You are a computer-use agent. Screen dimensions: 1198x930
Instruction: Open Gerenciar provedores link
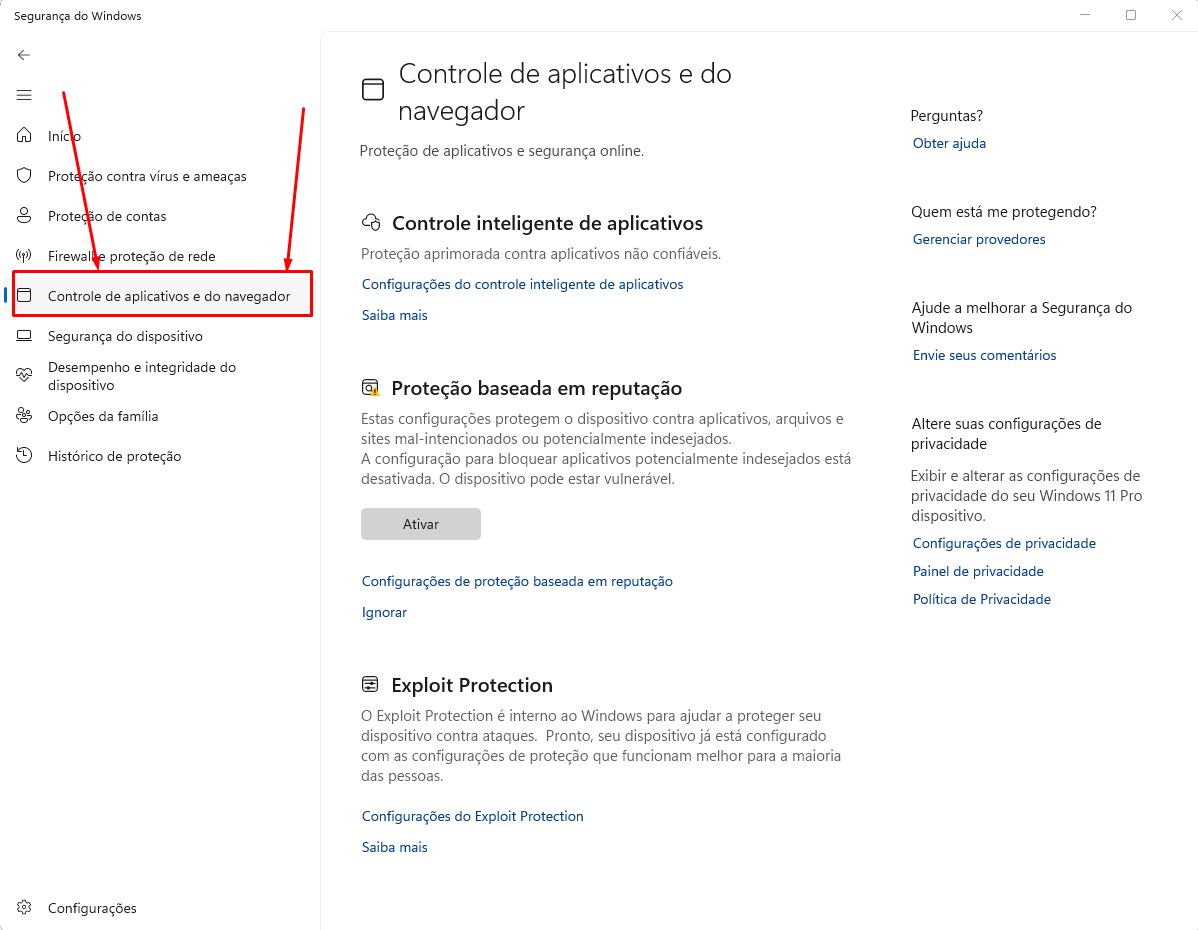[979, 239]
